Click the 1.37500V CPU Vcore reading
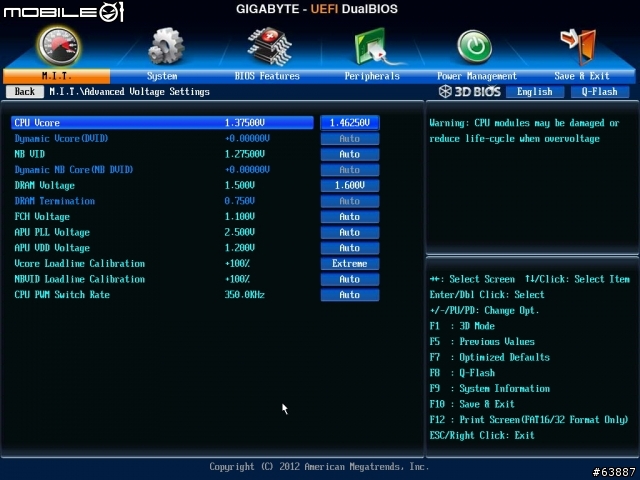 point(245,123)
